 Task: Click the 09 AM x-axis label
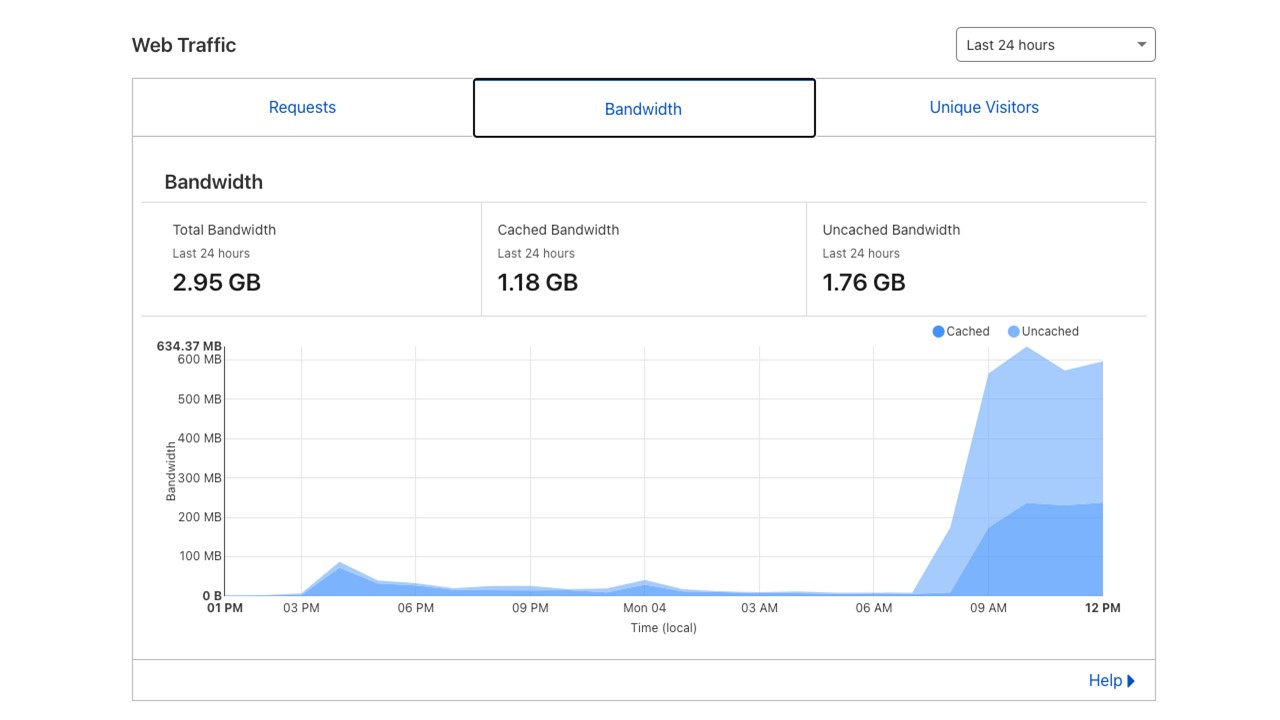coord(988,608)
